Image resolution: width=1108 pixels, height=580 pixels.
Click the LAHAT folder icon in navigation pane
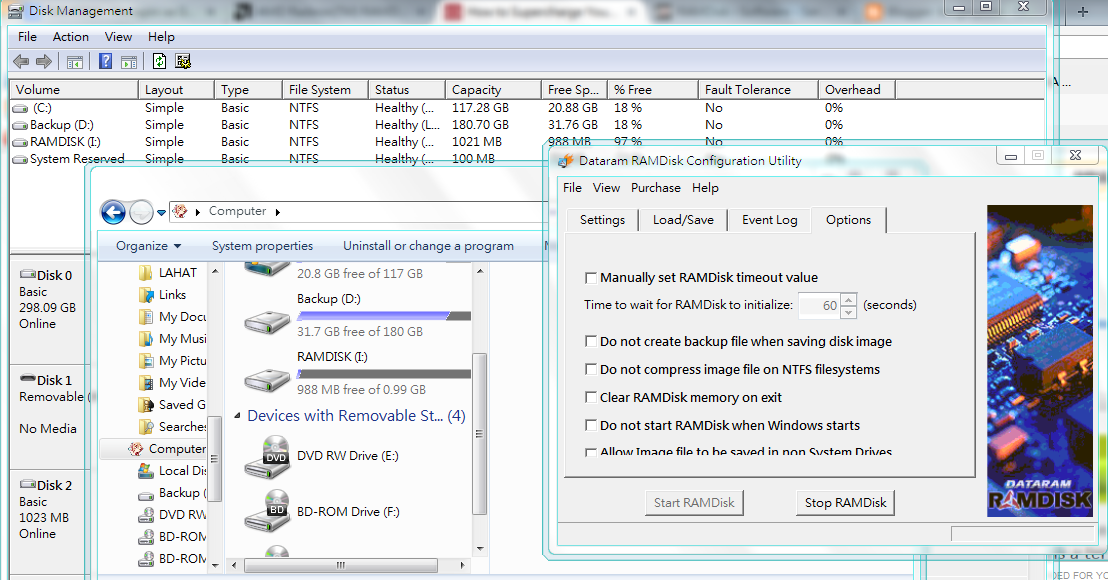(x=146, y=273)
